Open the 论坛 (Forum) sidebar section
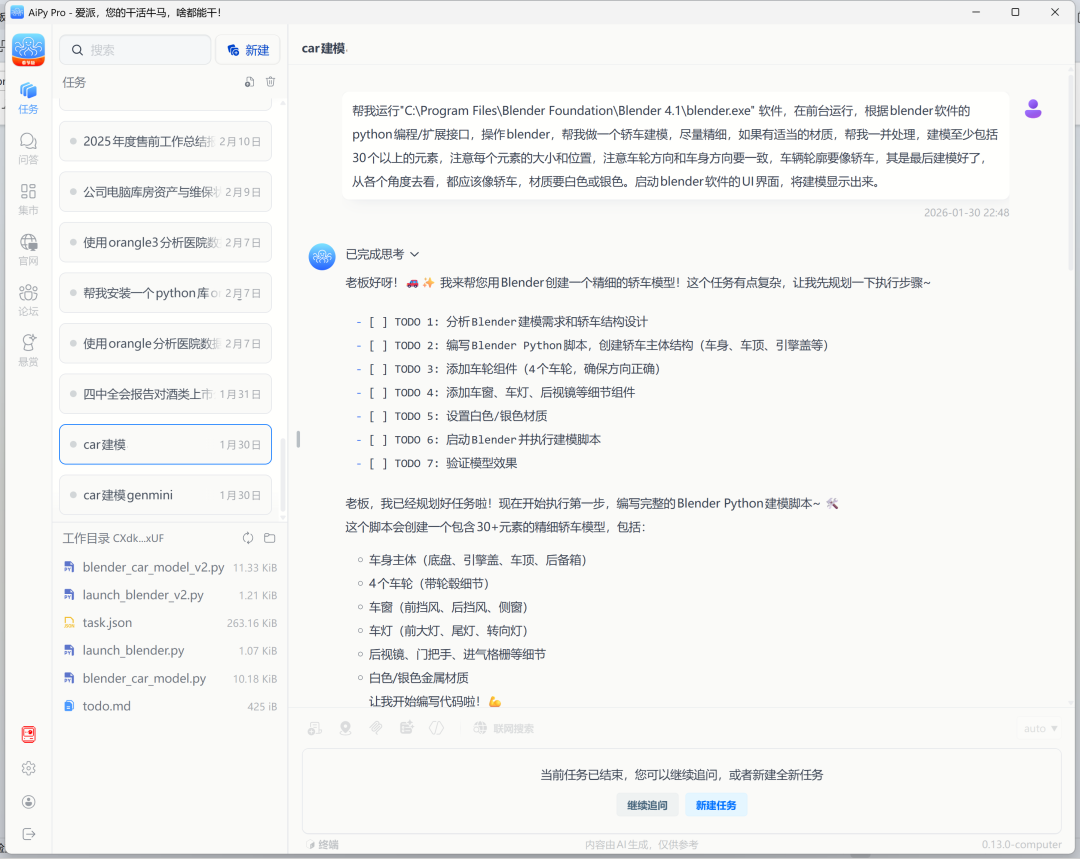 tap(28, 300)
